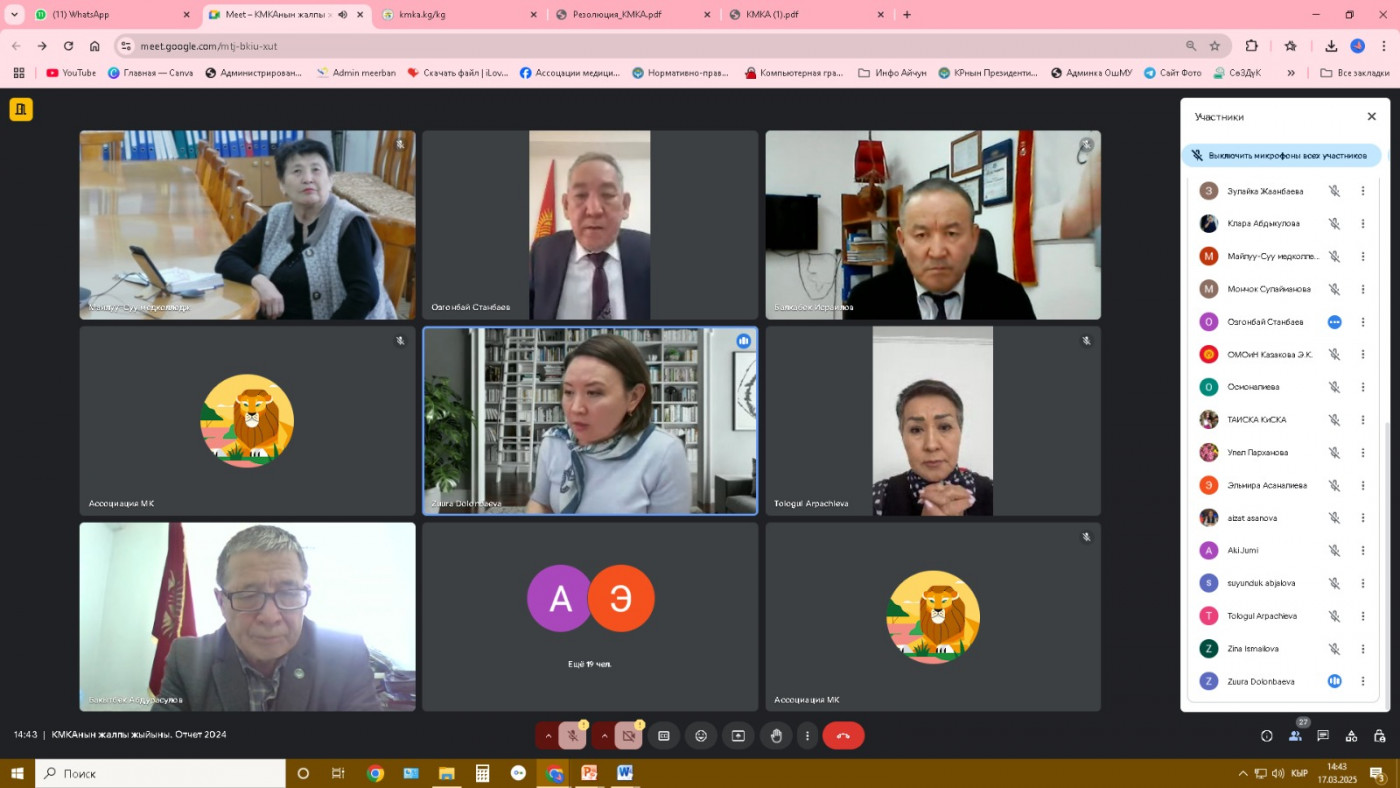Toggle closed captions button
1400x788 pixels.
(x=663, y=736)
